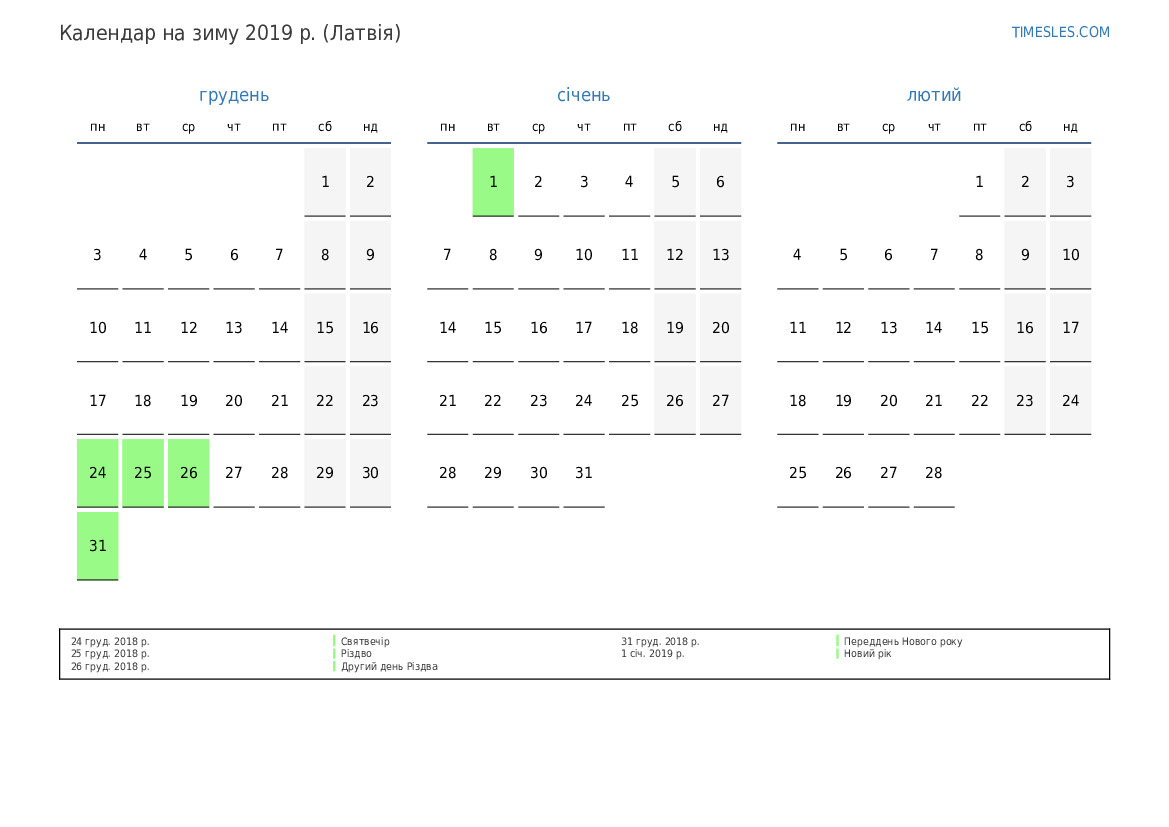Click the Другий день Різдва legend label
This screenshot has height=827, width=1169.
[x=389, y=666]
